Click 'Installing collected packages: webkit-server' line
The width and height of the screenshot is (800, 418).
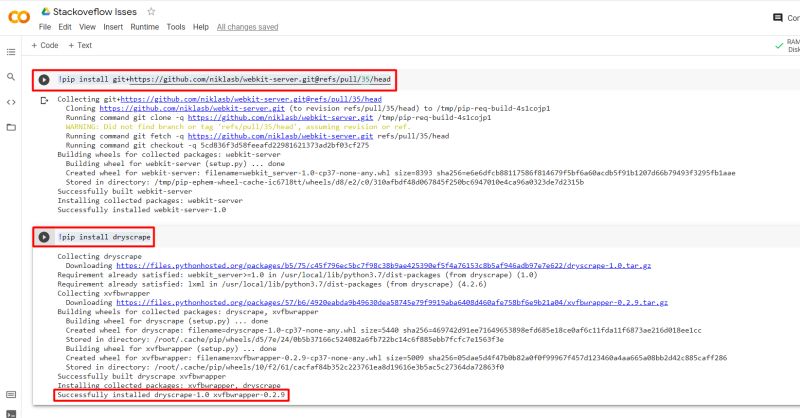[150, 201]
